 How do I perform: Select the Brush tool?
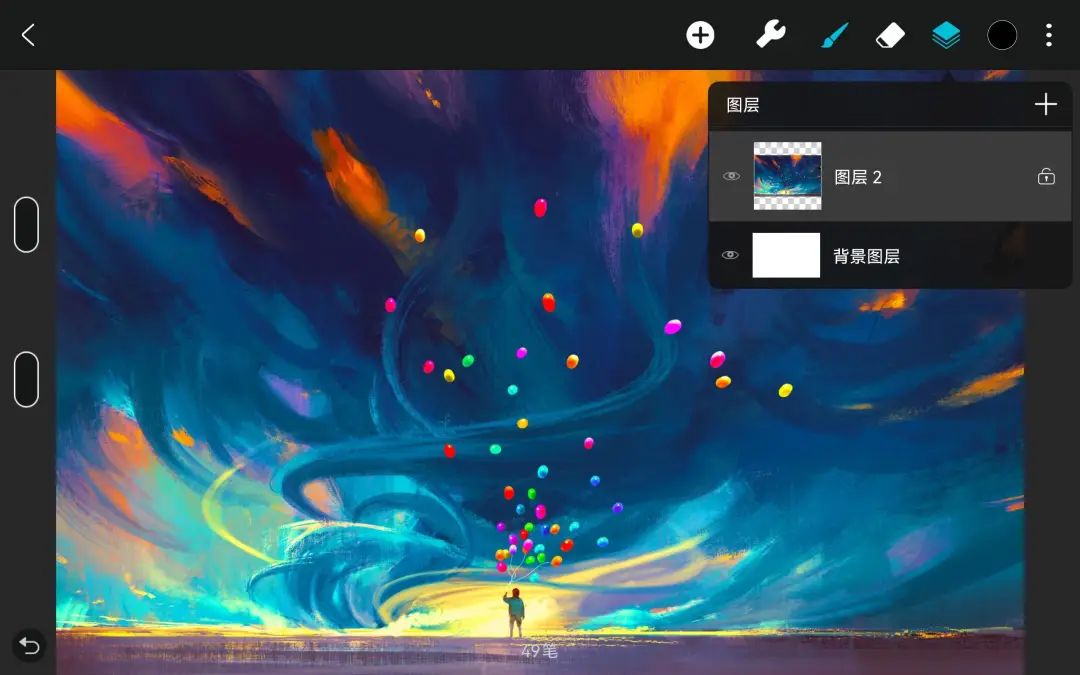coord(835,35)
